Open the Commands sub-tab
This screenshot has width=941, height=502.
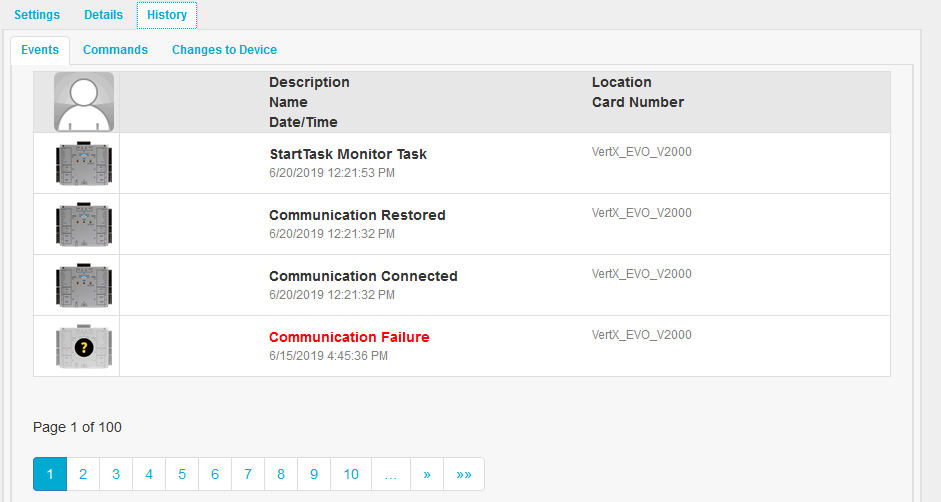[115, 50]
